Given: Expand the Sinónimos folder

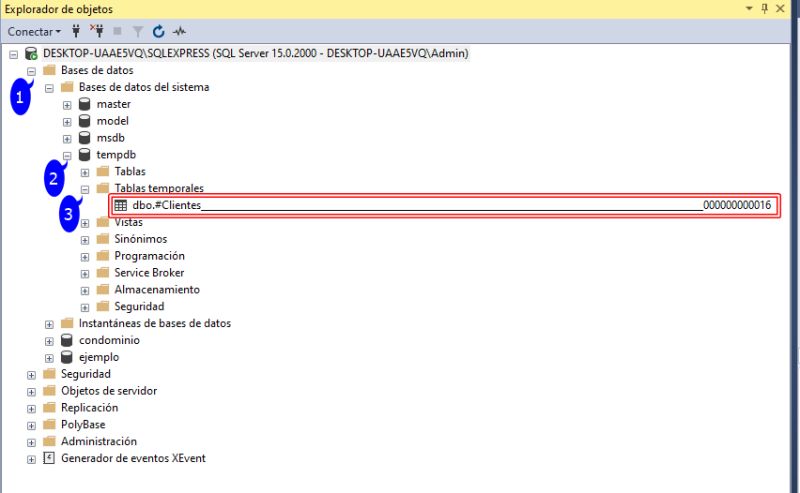Looking at the screenshot, I should (x=85, y=240).
